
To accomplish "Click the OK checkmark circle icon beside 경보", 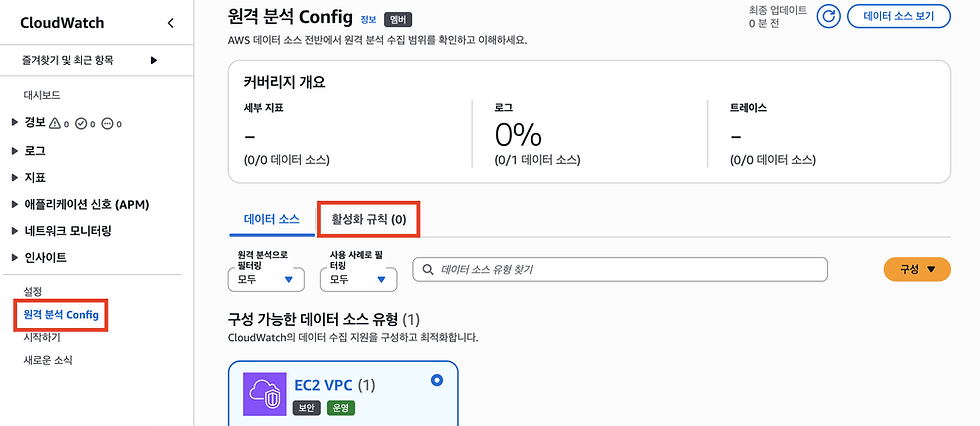I will coord(81,123).
